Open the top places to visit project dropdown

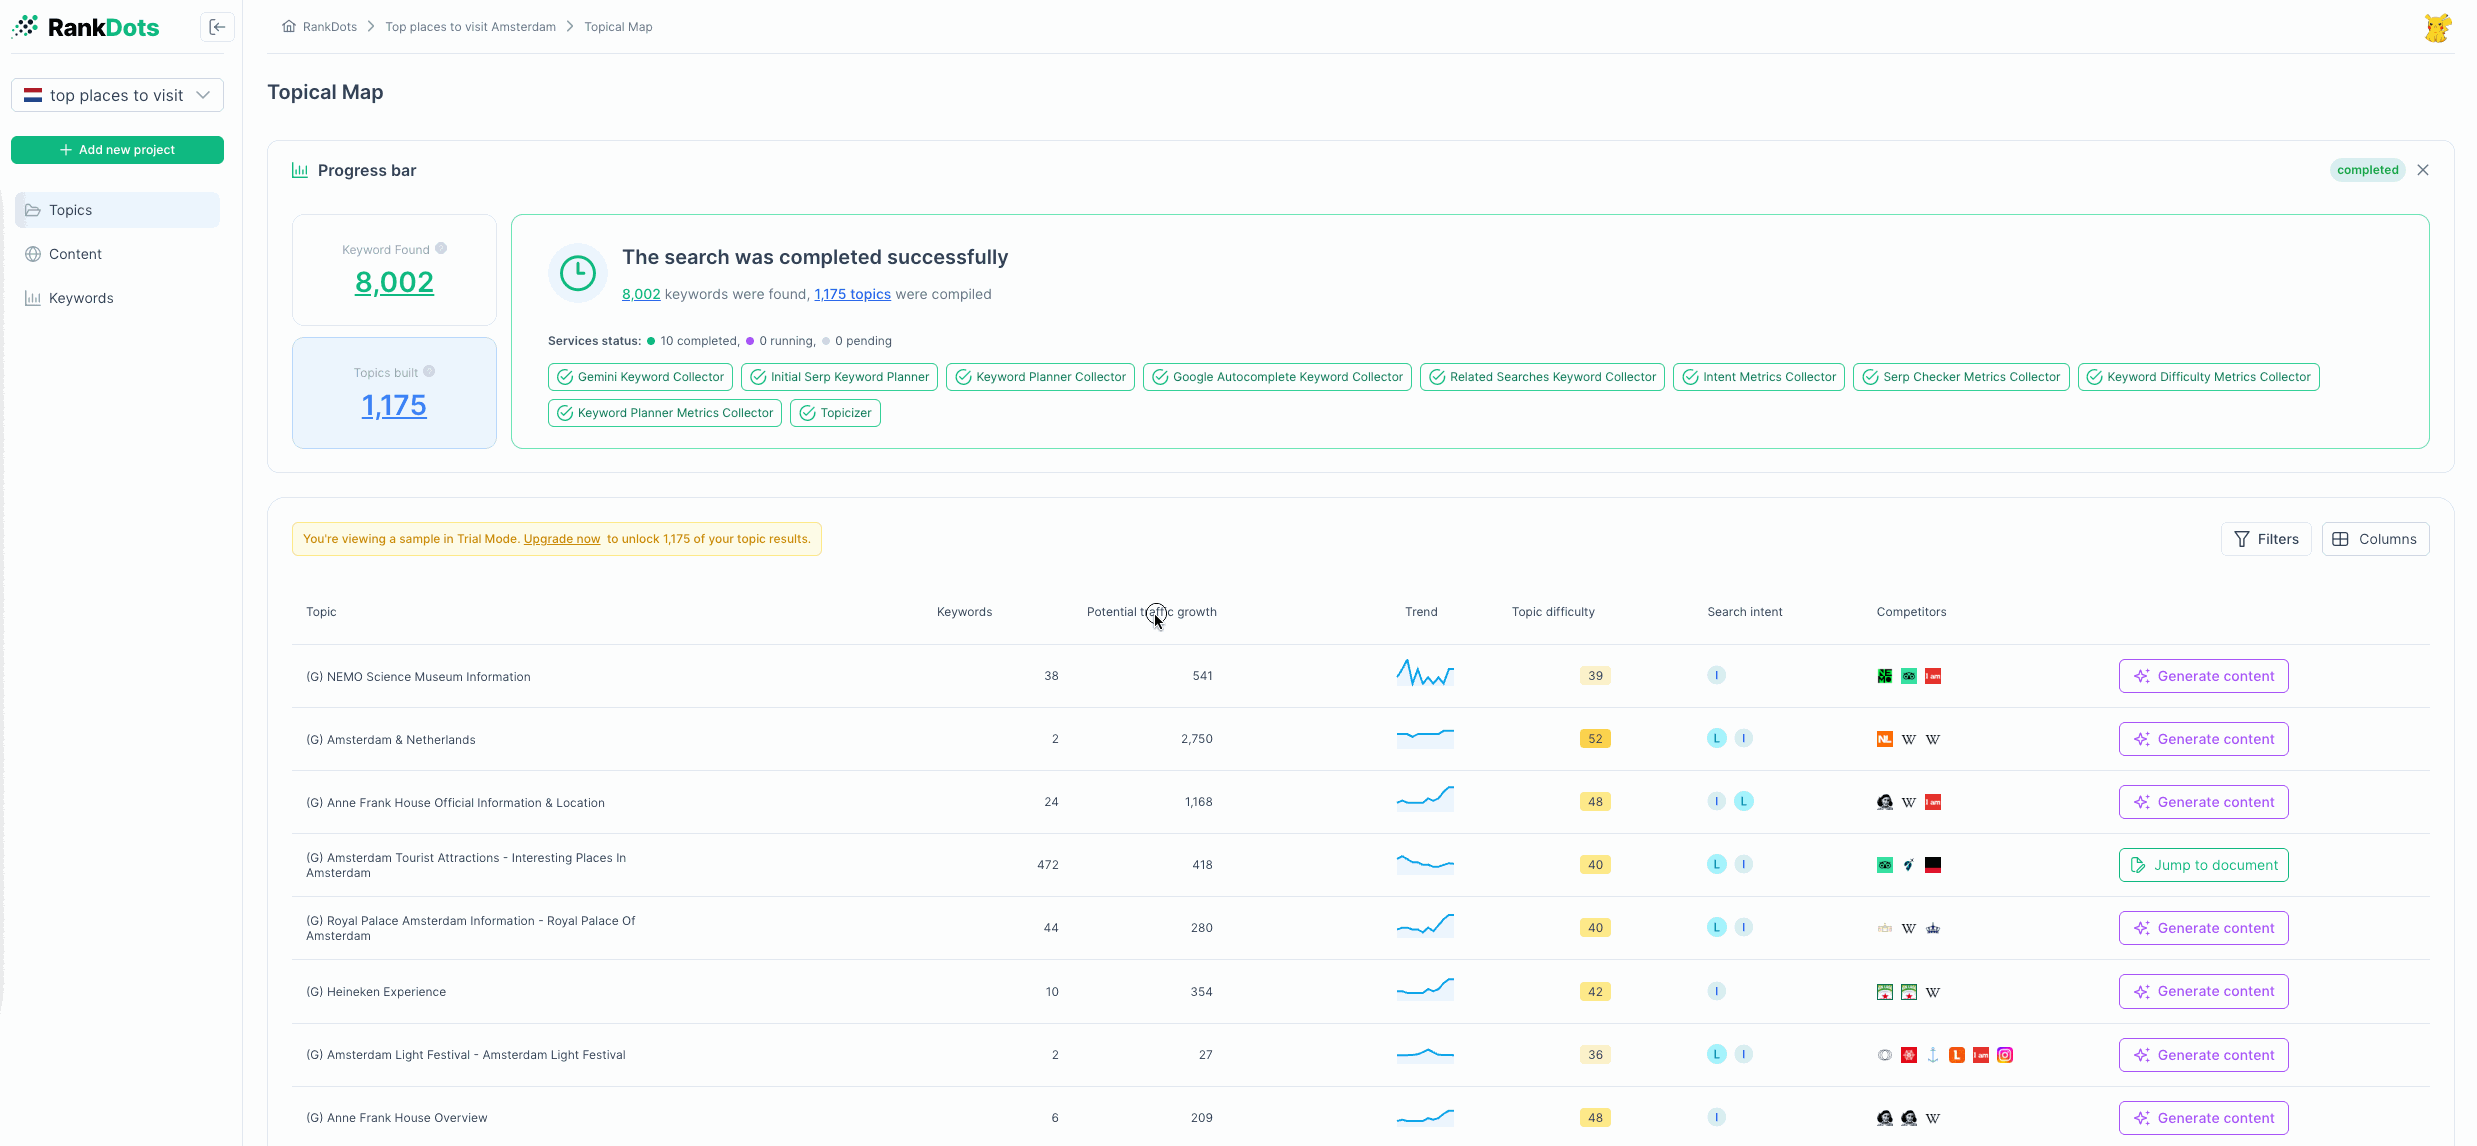point(117,95)
